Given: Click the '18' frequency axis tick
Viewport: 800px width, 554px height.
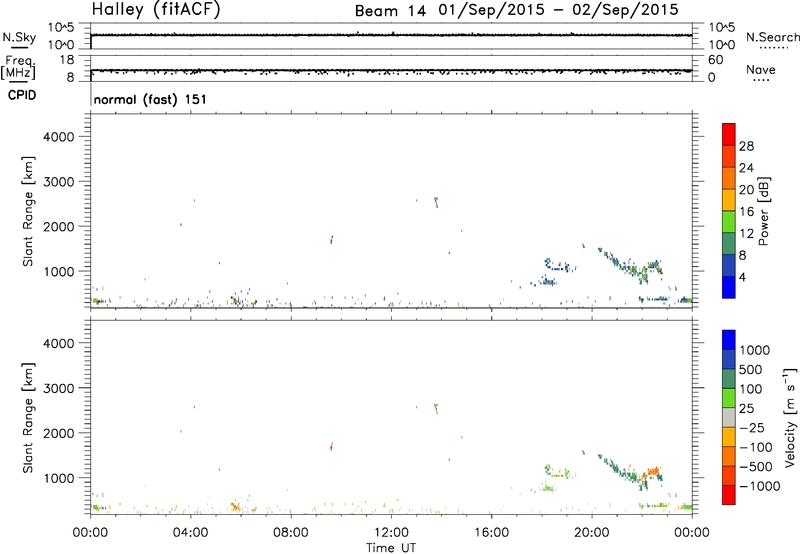Looking at the screenshot, I should coord(67,60).
